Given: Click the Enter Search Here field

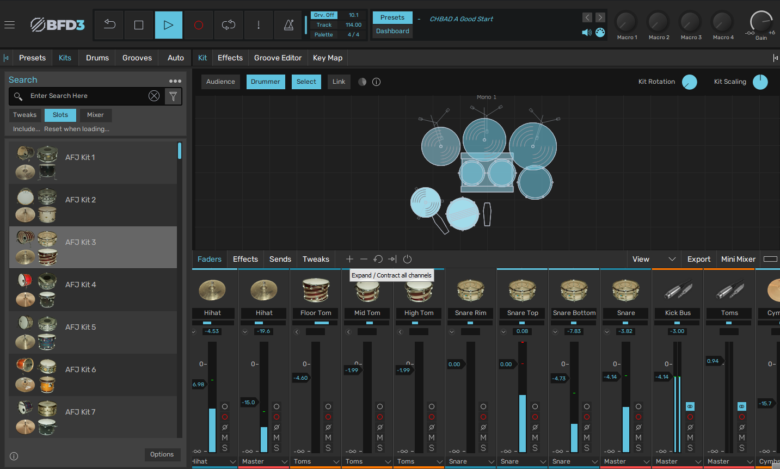Looking at the screenshot, I should tap(87, 96).
